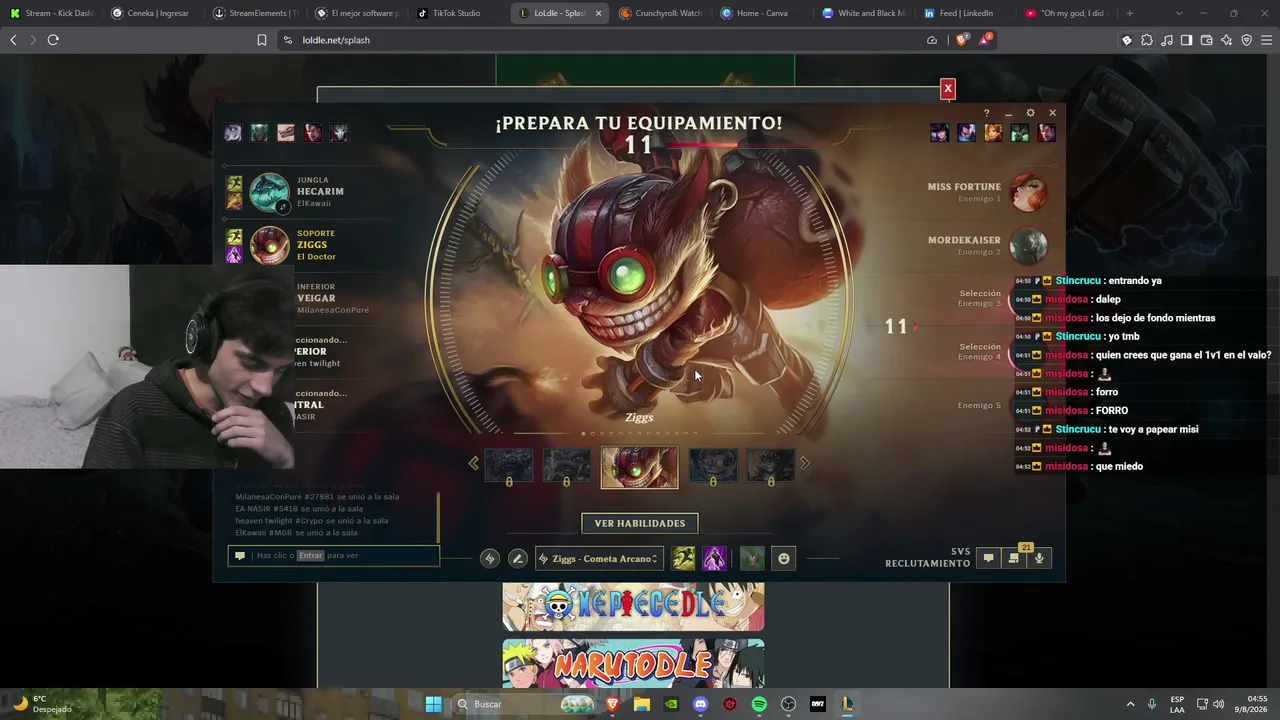This screenshot has height=720, width=1280.
Task: Open the OnePieceDle game banner
Action: pyautogui.click(x=633, y=606)
